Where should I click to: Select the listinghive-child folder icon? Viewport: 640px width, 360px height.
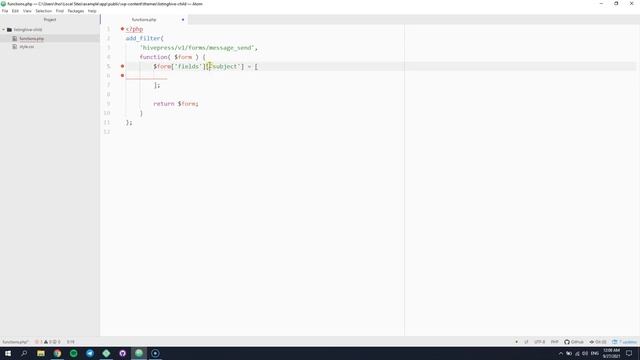(9, 30)
